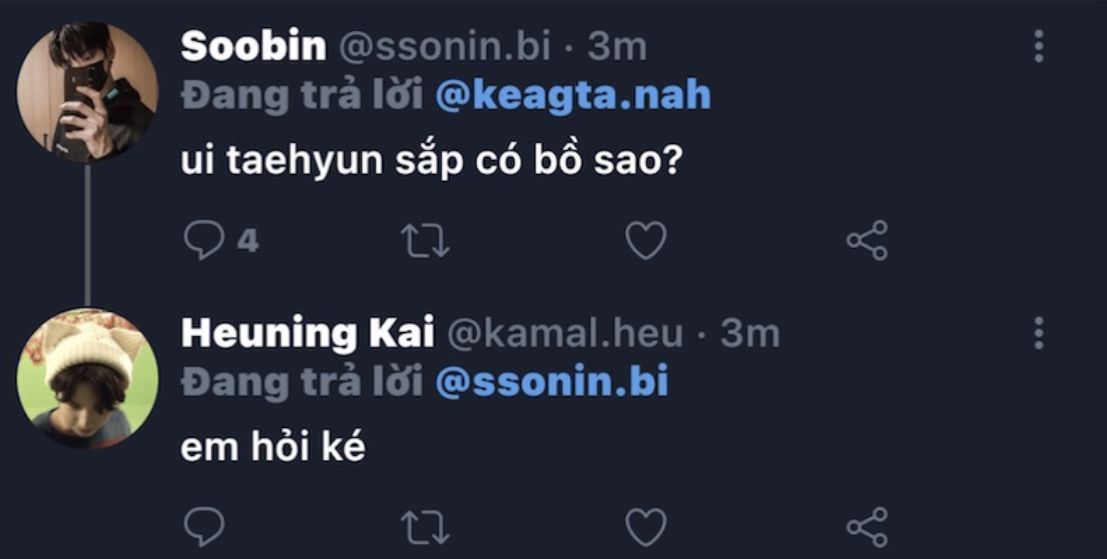
Task: Reply to Soobin's tweet
Action: tap(205, 241)
